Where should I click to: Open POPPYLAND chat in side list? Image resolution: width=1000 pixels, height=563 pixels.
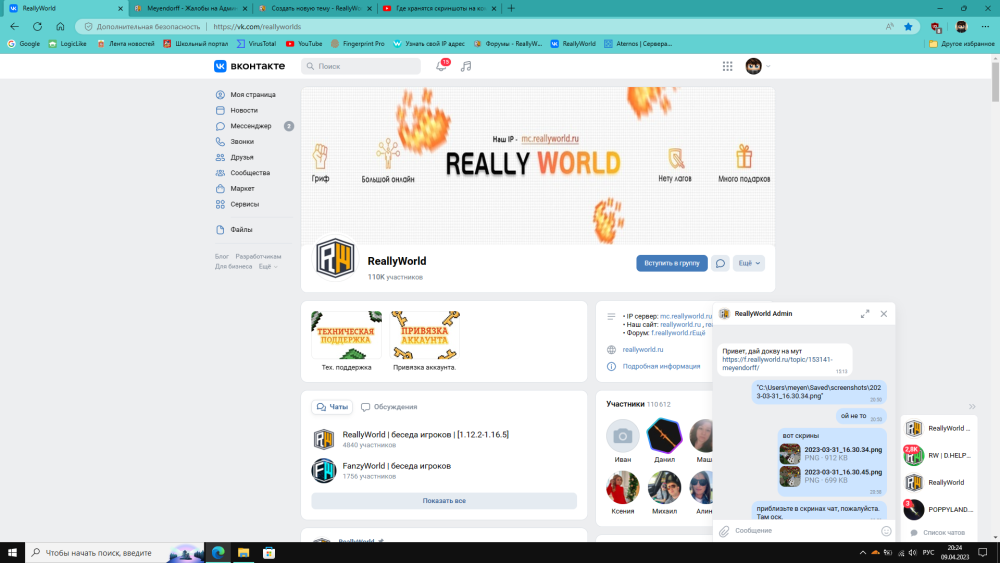click(939, 509)
